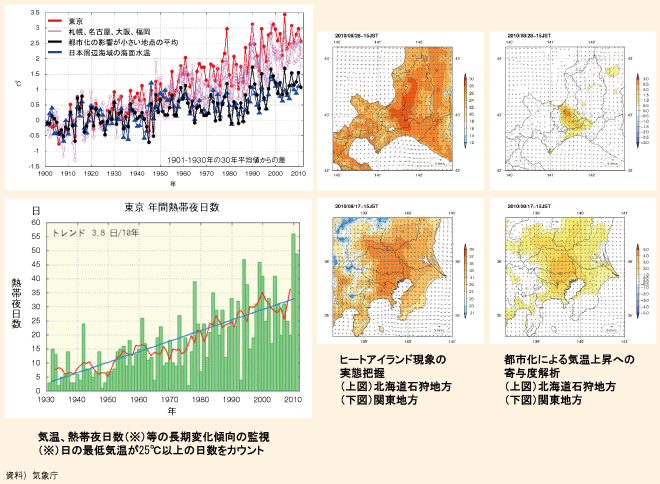Click the red 東京 legend entry
The width and height of the screenshot is (660, 484).
pyautogui.click(x=65, y=21)
